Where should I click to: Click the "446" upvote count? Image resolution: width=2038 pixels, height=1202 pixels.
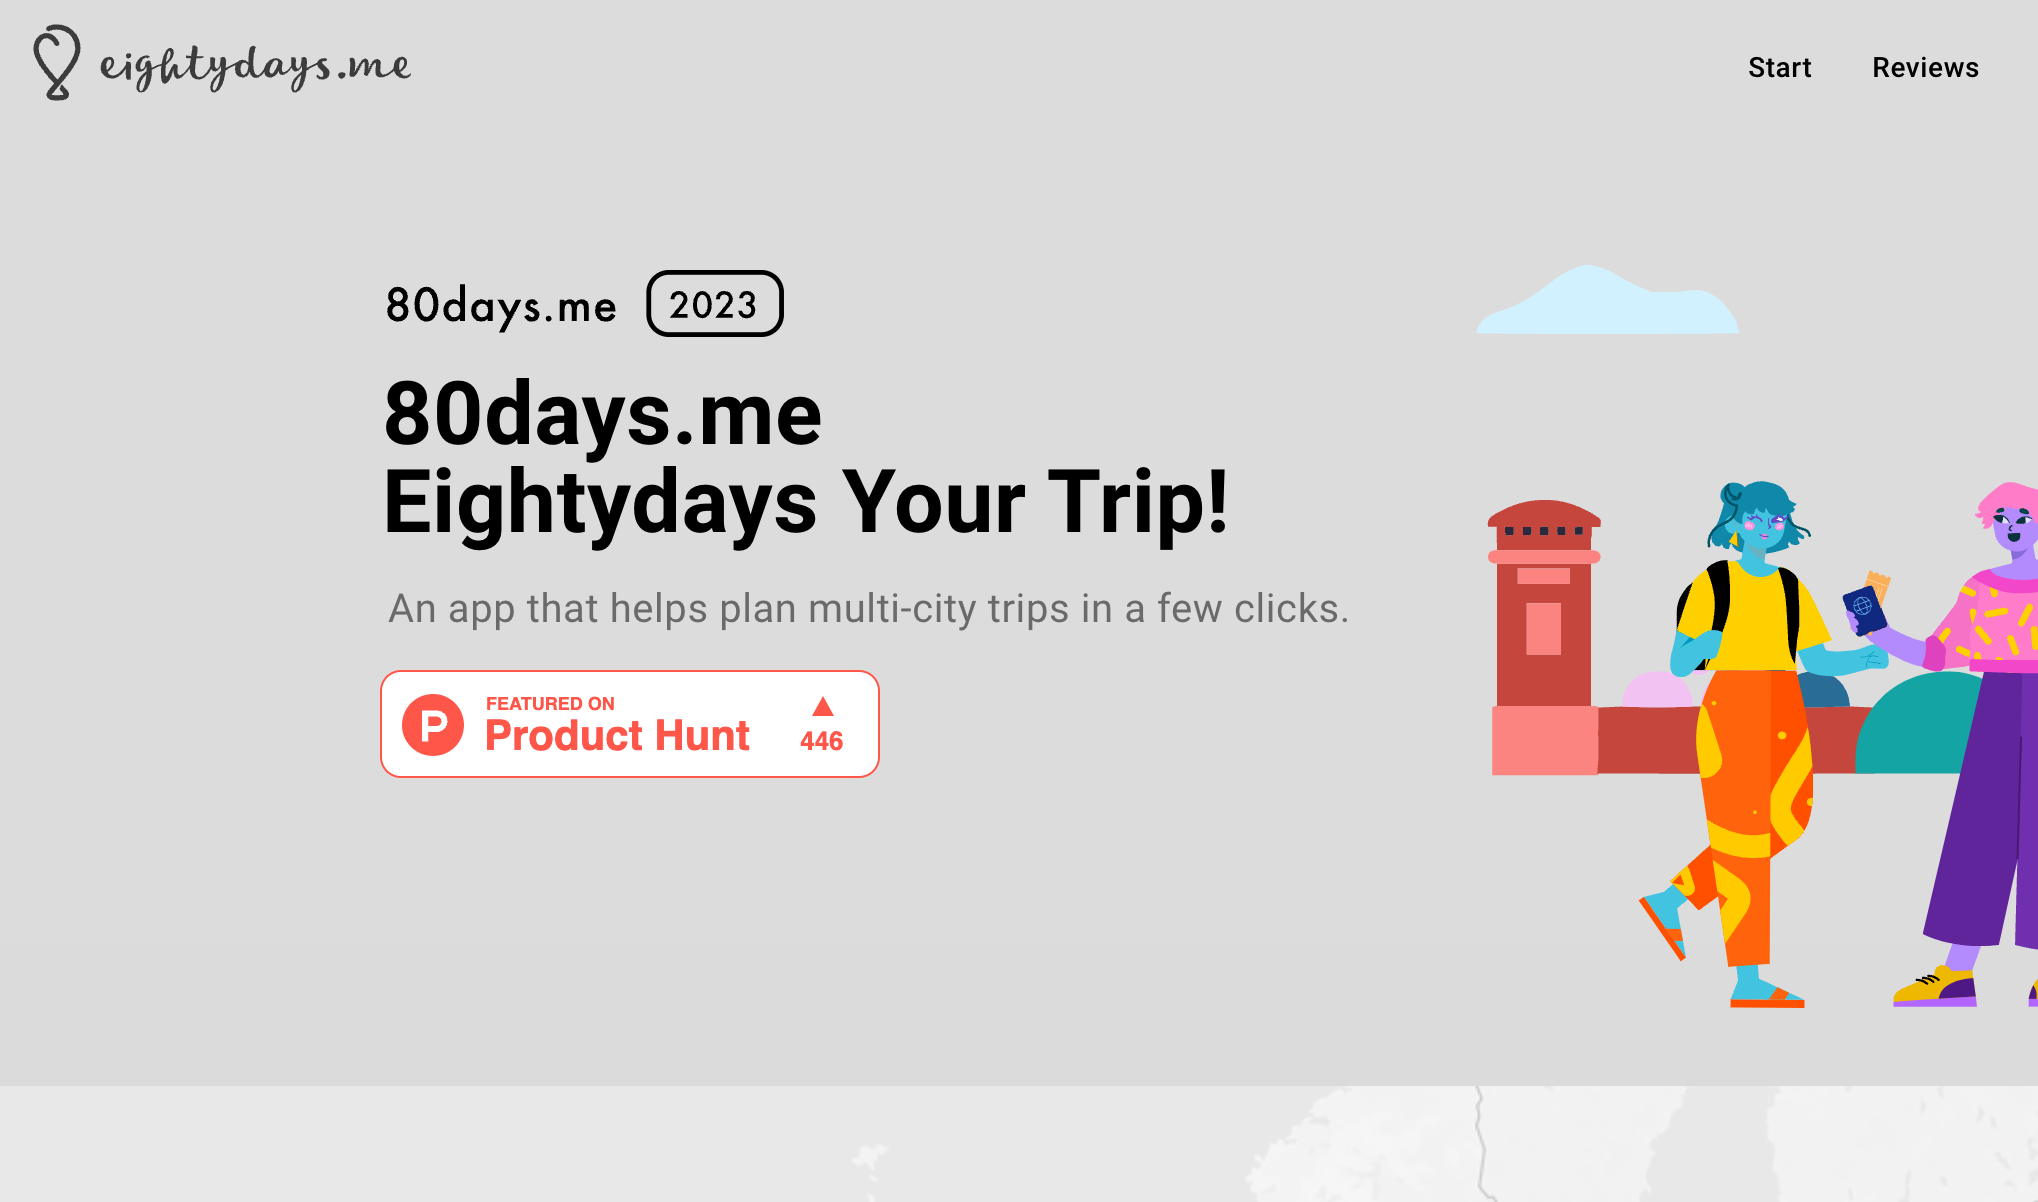(821, 741)
